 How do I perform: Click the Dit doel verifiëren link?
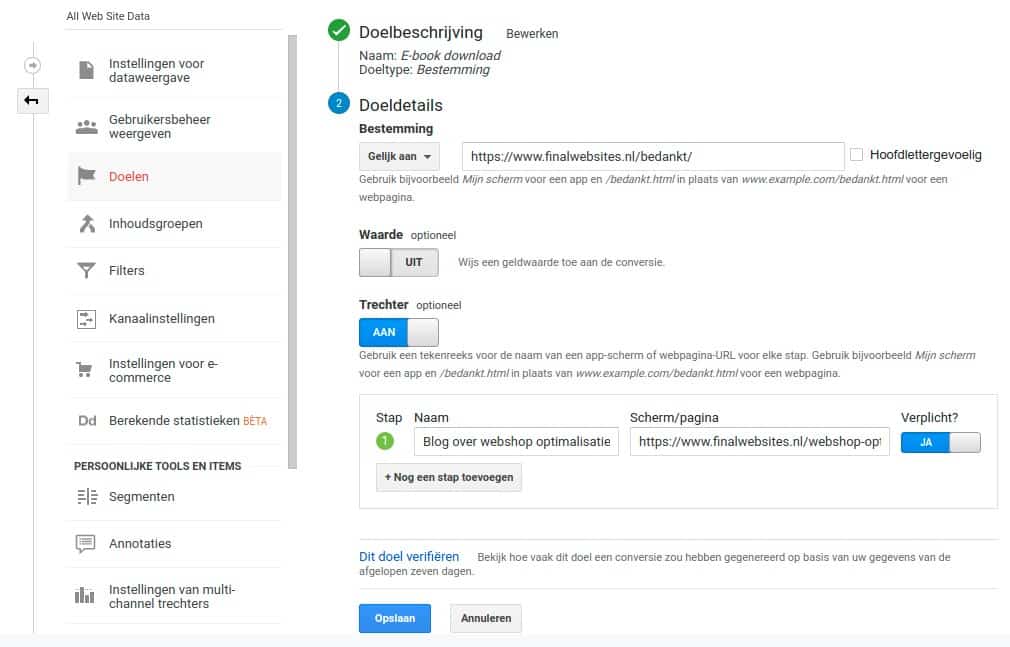[x=409, y=556]
